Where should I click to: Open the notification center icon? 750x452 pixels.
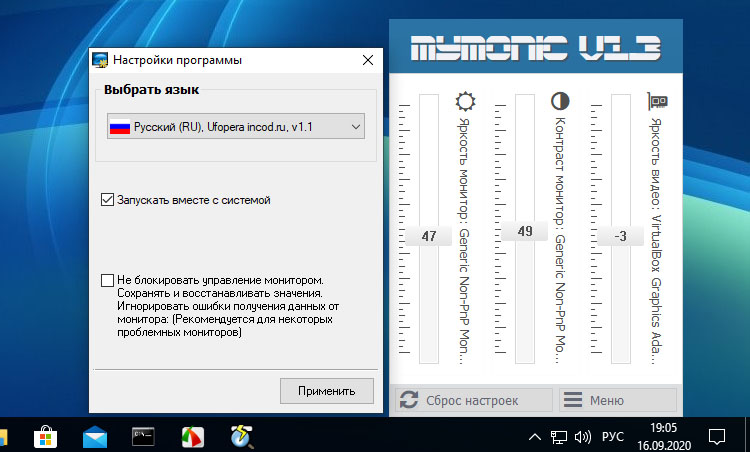[x=717, y=436]
